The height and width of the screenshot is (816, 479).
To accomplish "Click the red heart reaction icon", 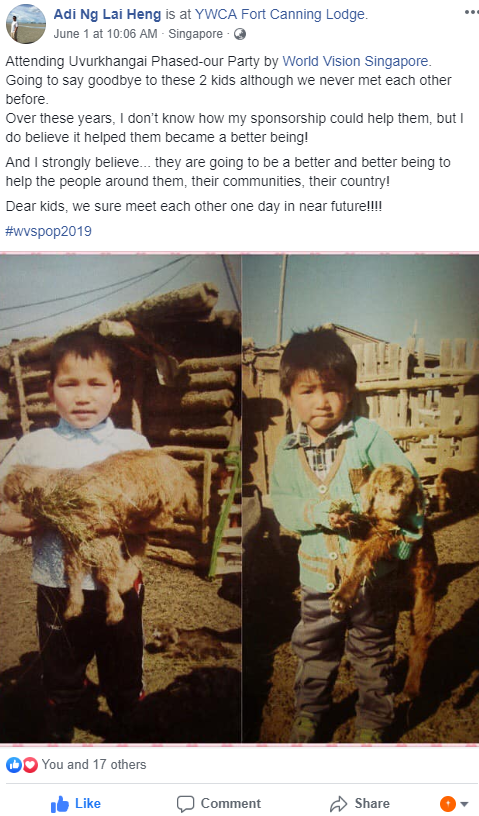I will point(30,764).
